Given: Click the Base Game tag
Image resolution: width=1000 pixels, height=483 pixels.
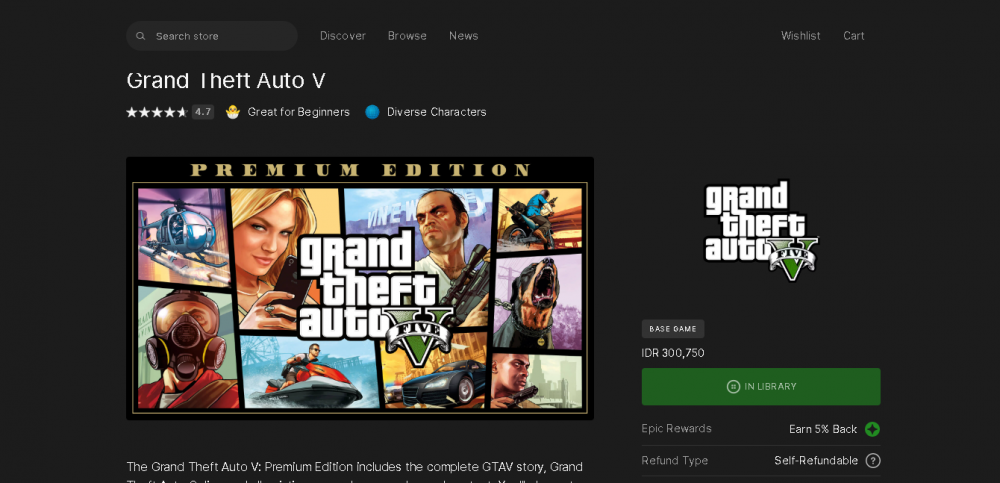Looking at the screenshot, I should tap(673, 329).
